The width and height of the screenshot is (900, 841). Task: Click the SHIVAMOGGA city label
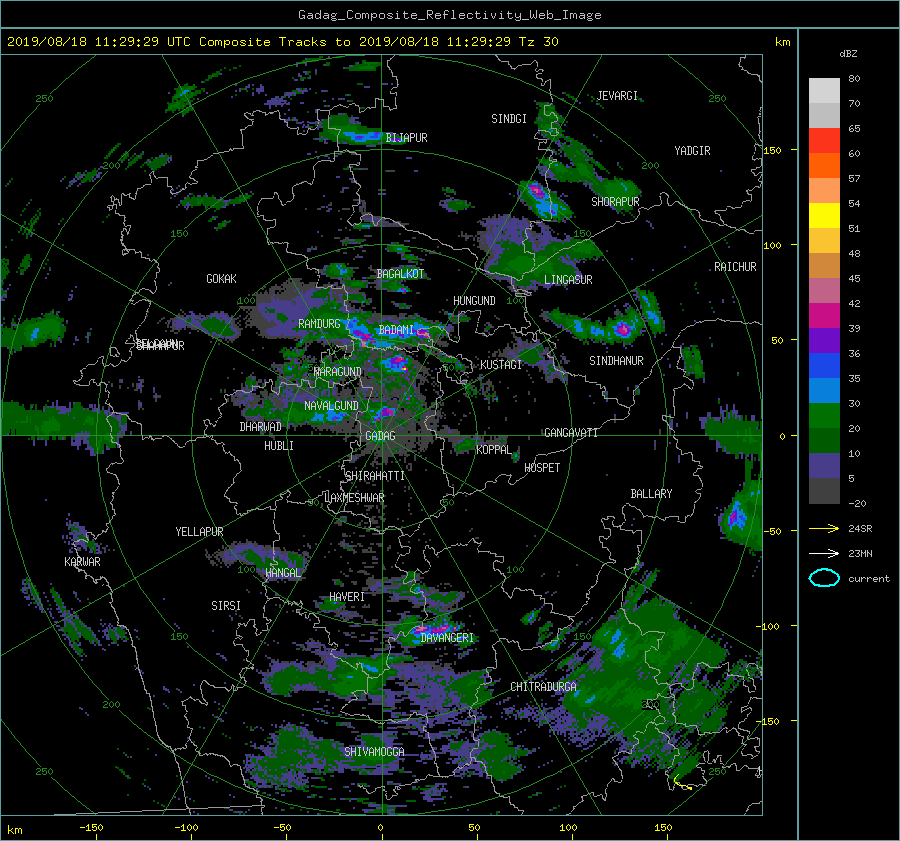pyautogui.click(x=374, y=752)
